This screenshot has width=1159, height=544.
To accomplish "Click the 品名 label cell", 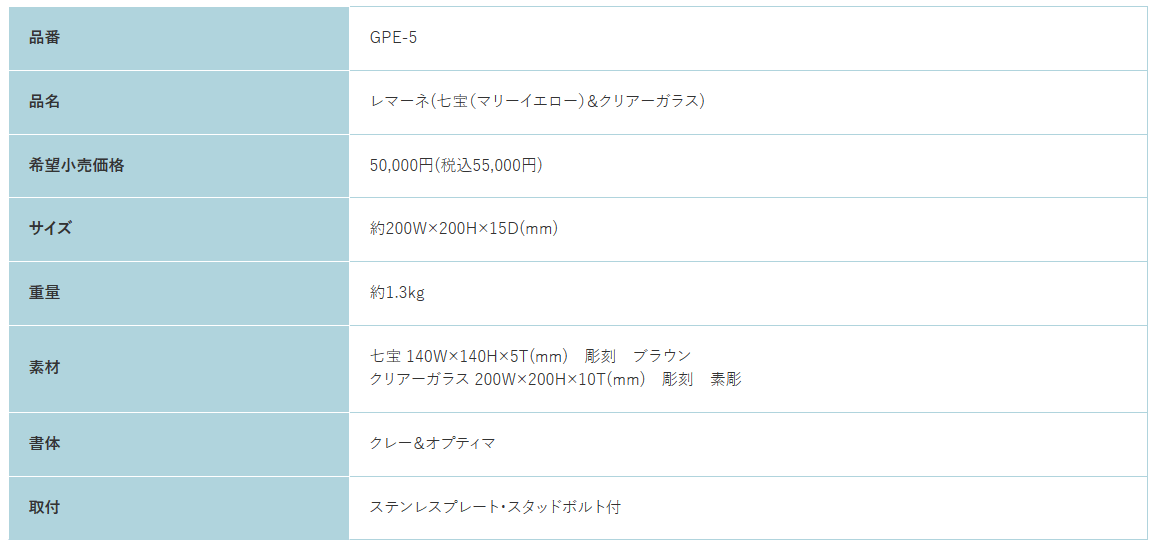I will pyautogui.click(x=179, y=102).
